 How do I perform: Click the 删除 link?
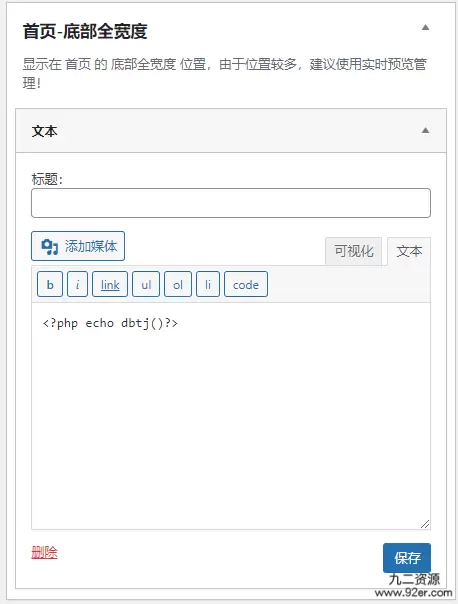tap(44, 553)
